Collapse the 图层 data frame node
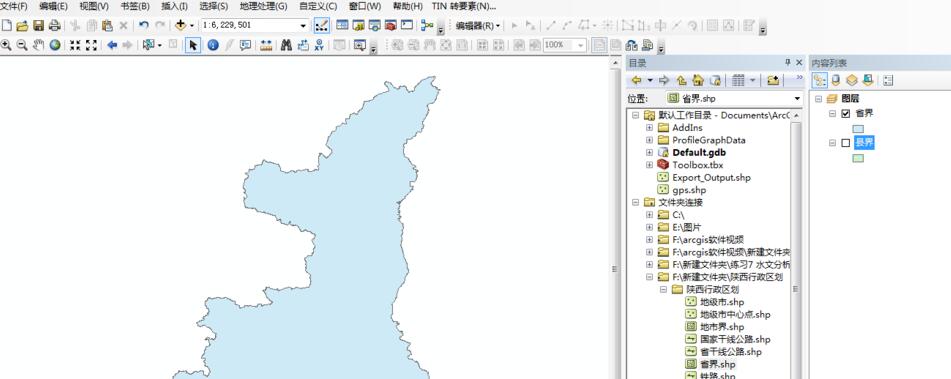This screenshot has width=951, height=379. [819, 99]
